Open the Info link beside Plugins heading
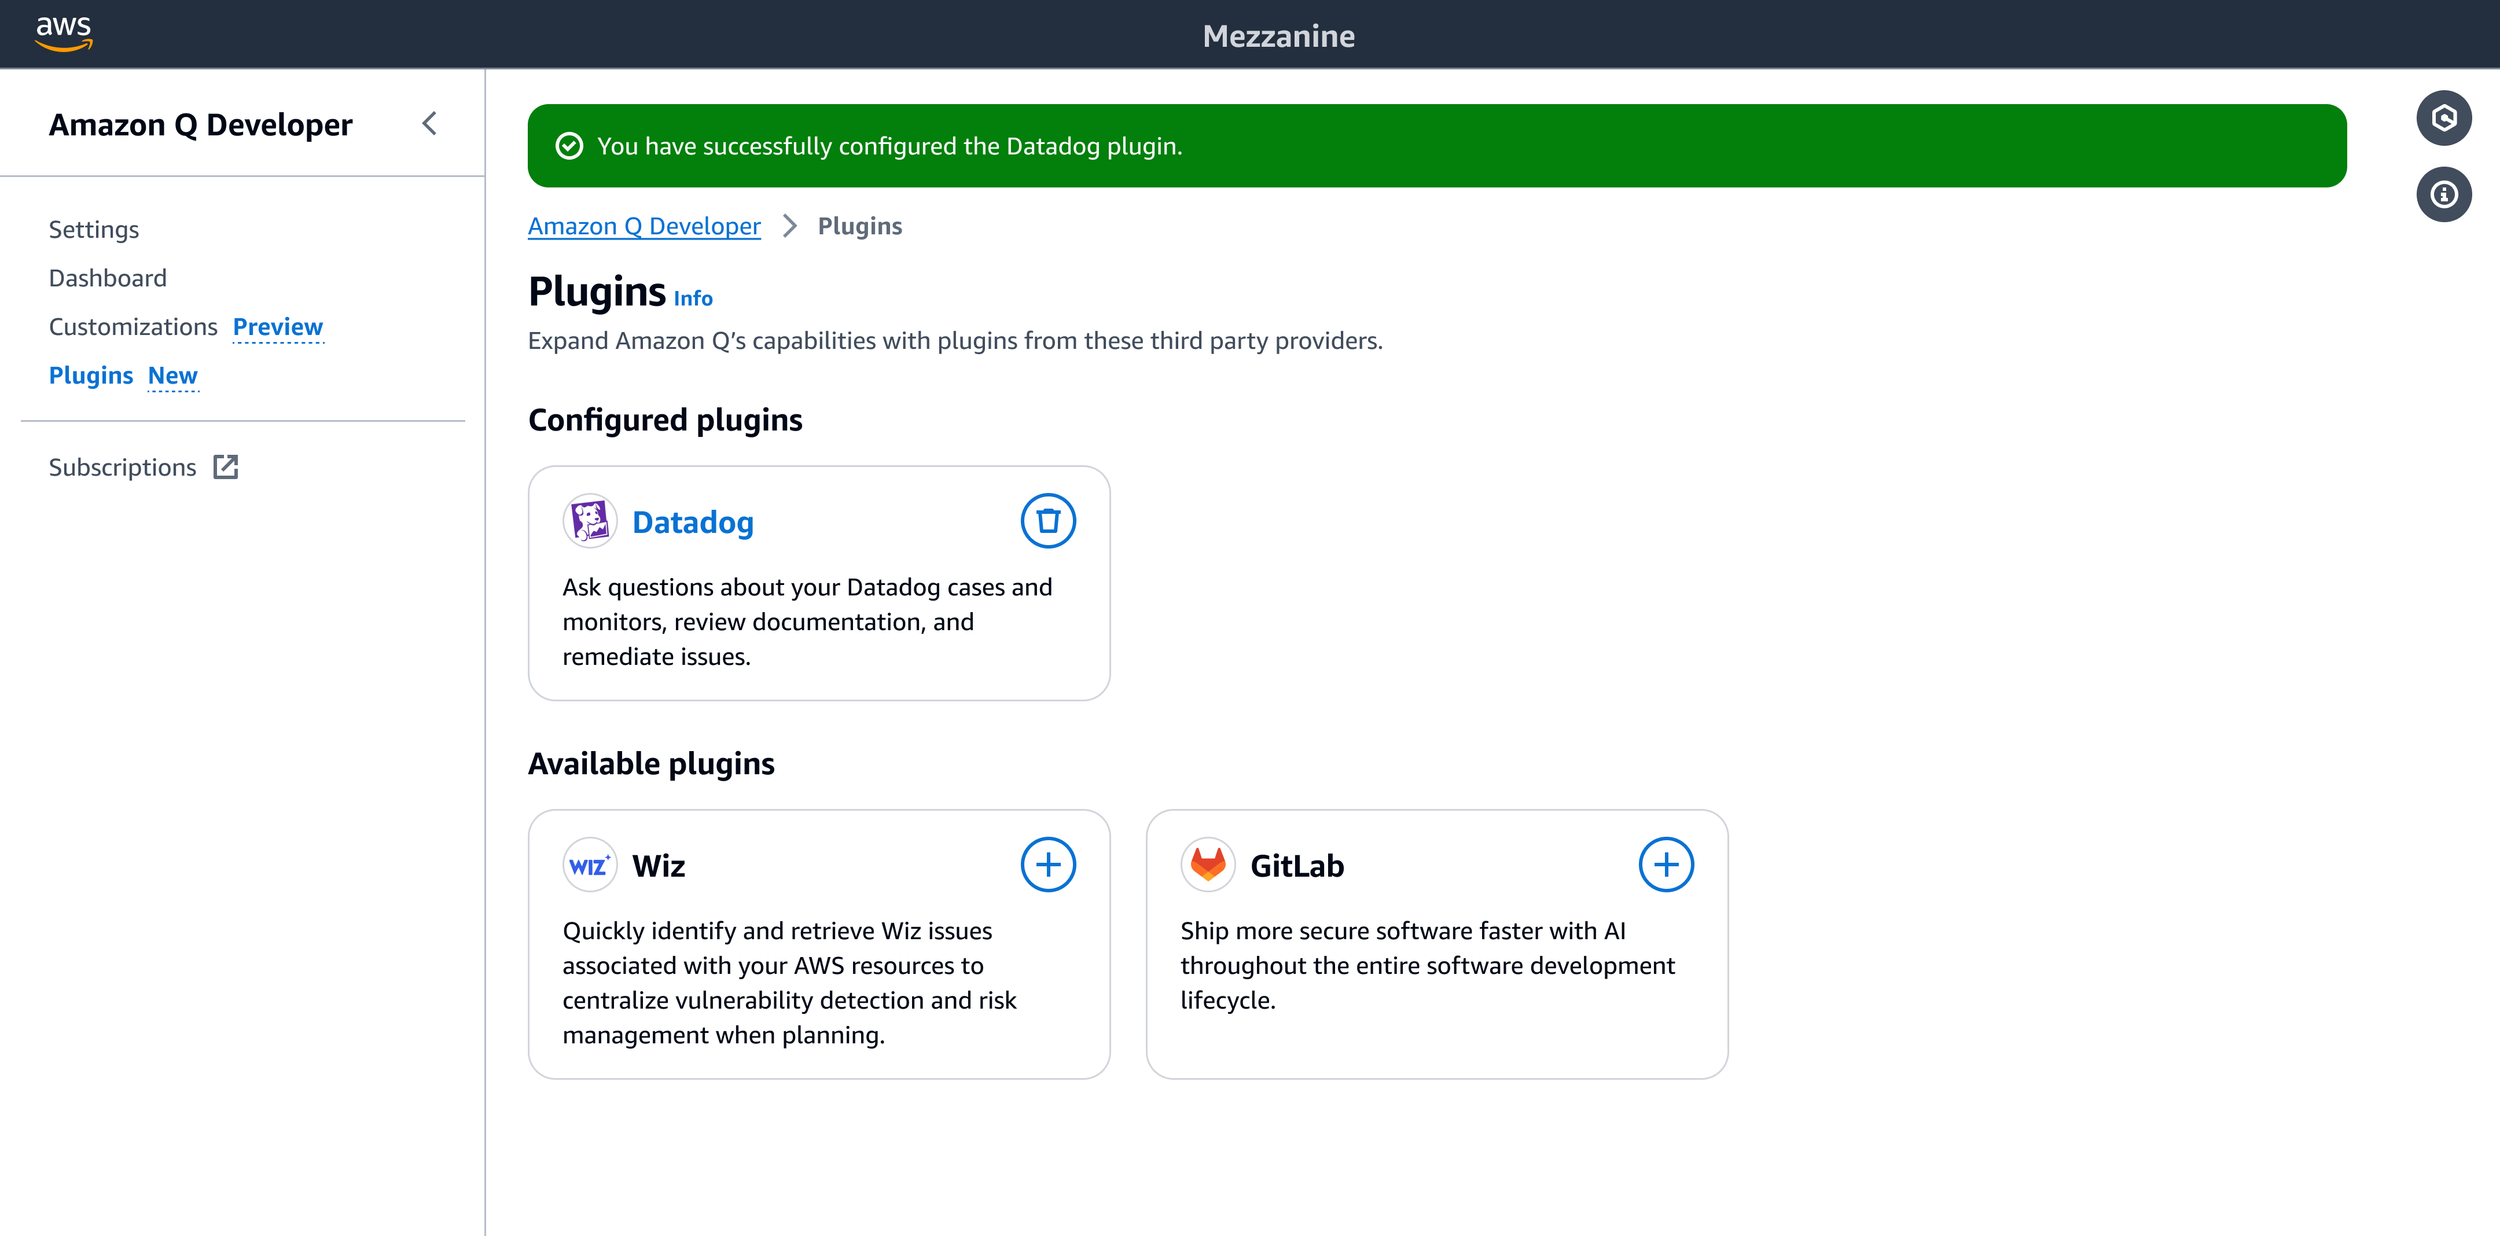The image size is (2500, 1236). pyautogui.click(x=692, y=299)
